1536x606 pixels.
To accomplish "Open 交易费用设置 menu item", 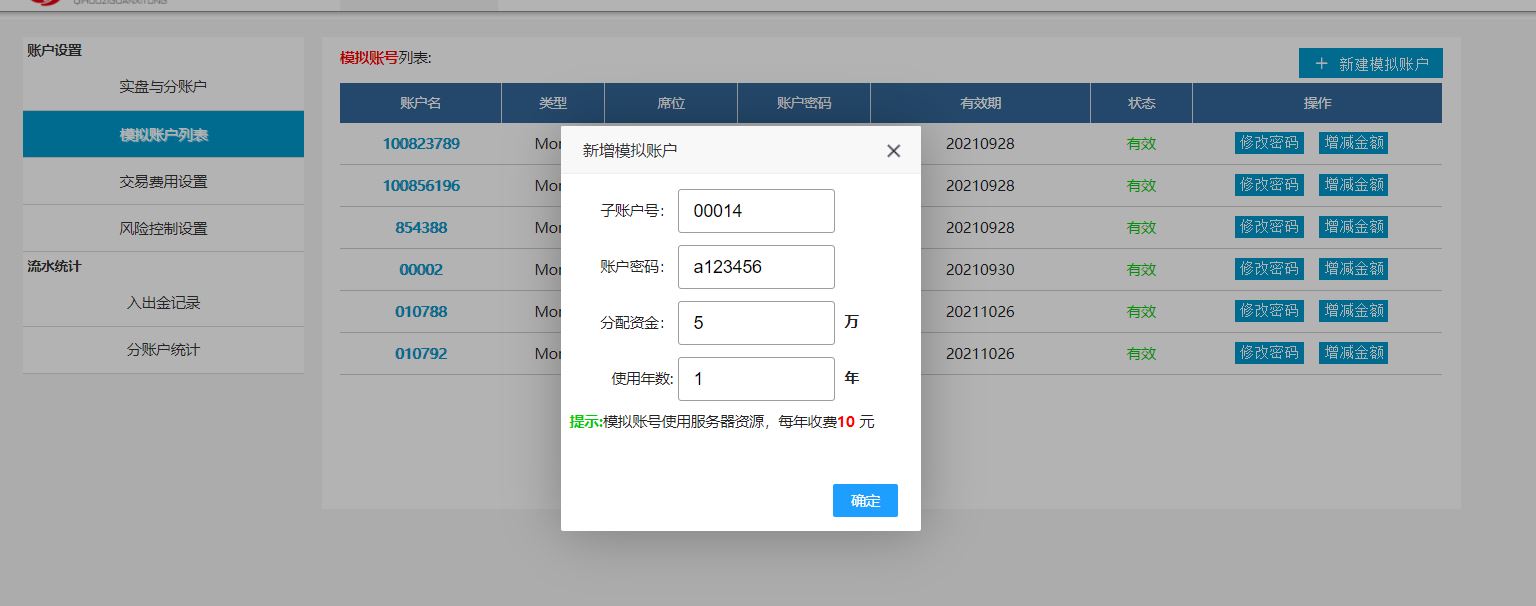I will pyautogui.click(x=163, y=181).
